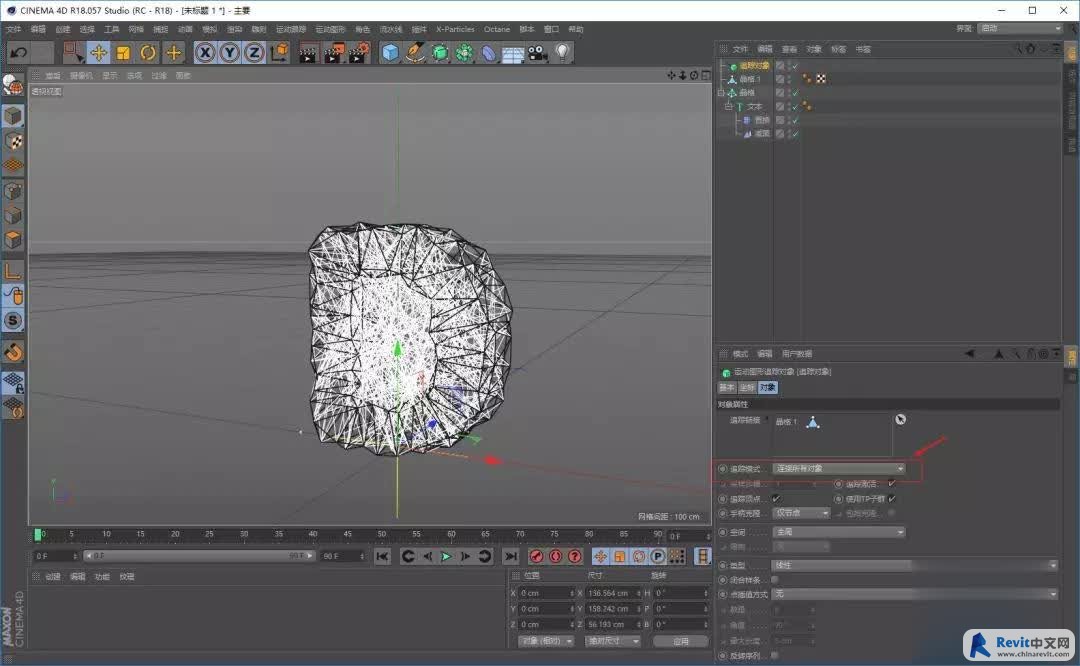
Task: Toggle the Z axis lock
Action: [254, 52]
